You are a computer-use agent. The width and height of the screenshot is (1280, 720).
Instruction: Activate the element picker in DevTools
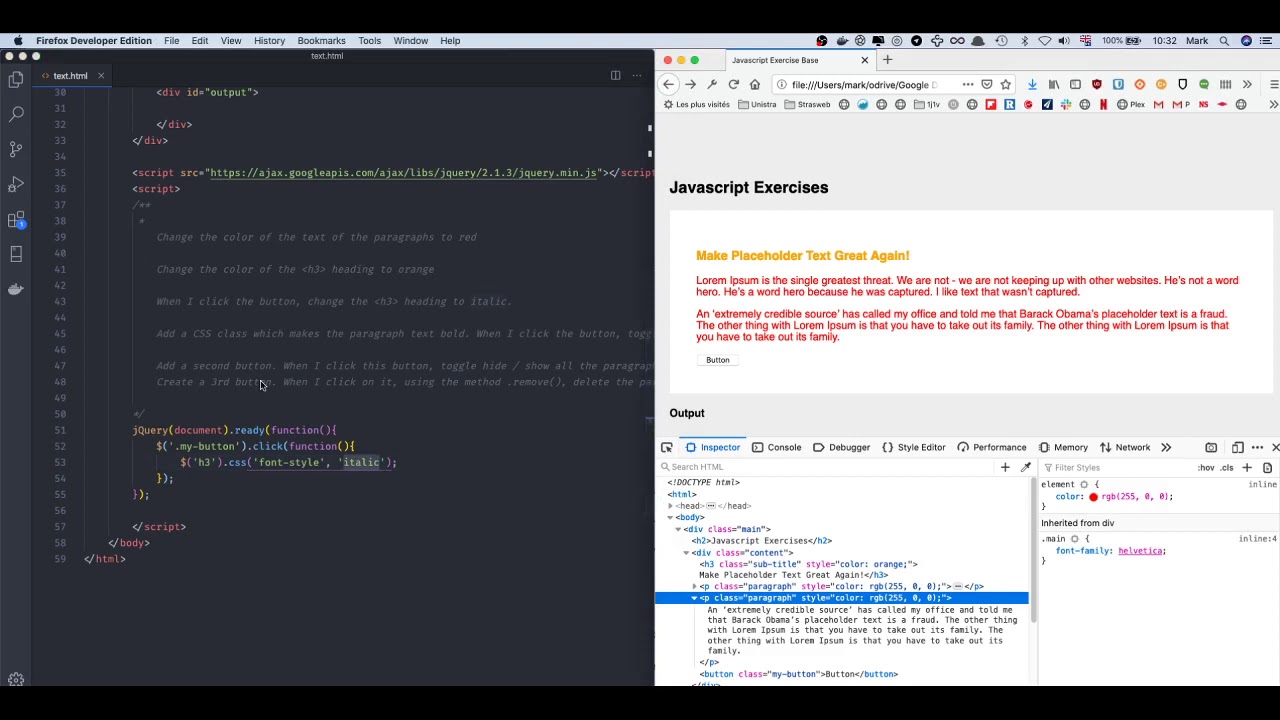point(667,448)
